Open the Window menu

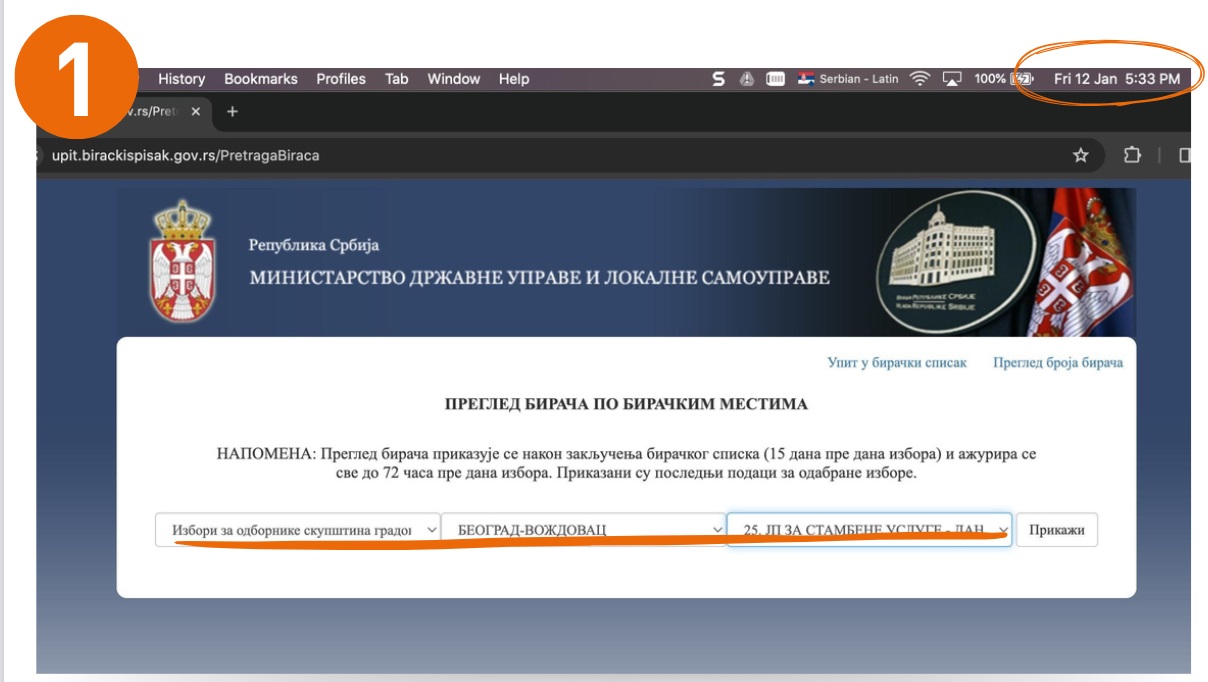coord(453,79)
